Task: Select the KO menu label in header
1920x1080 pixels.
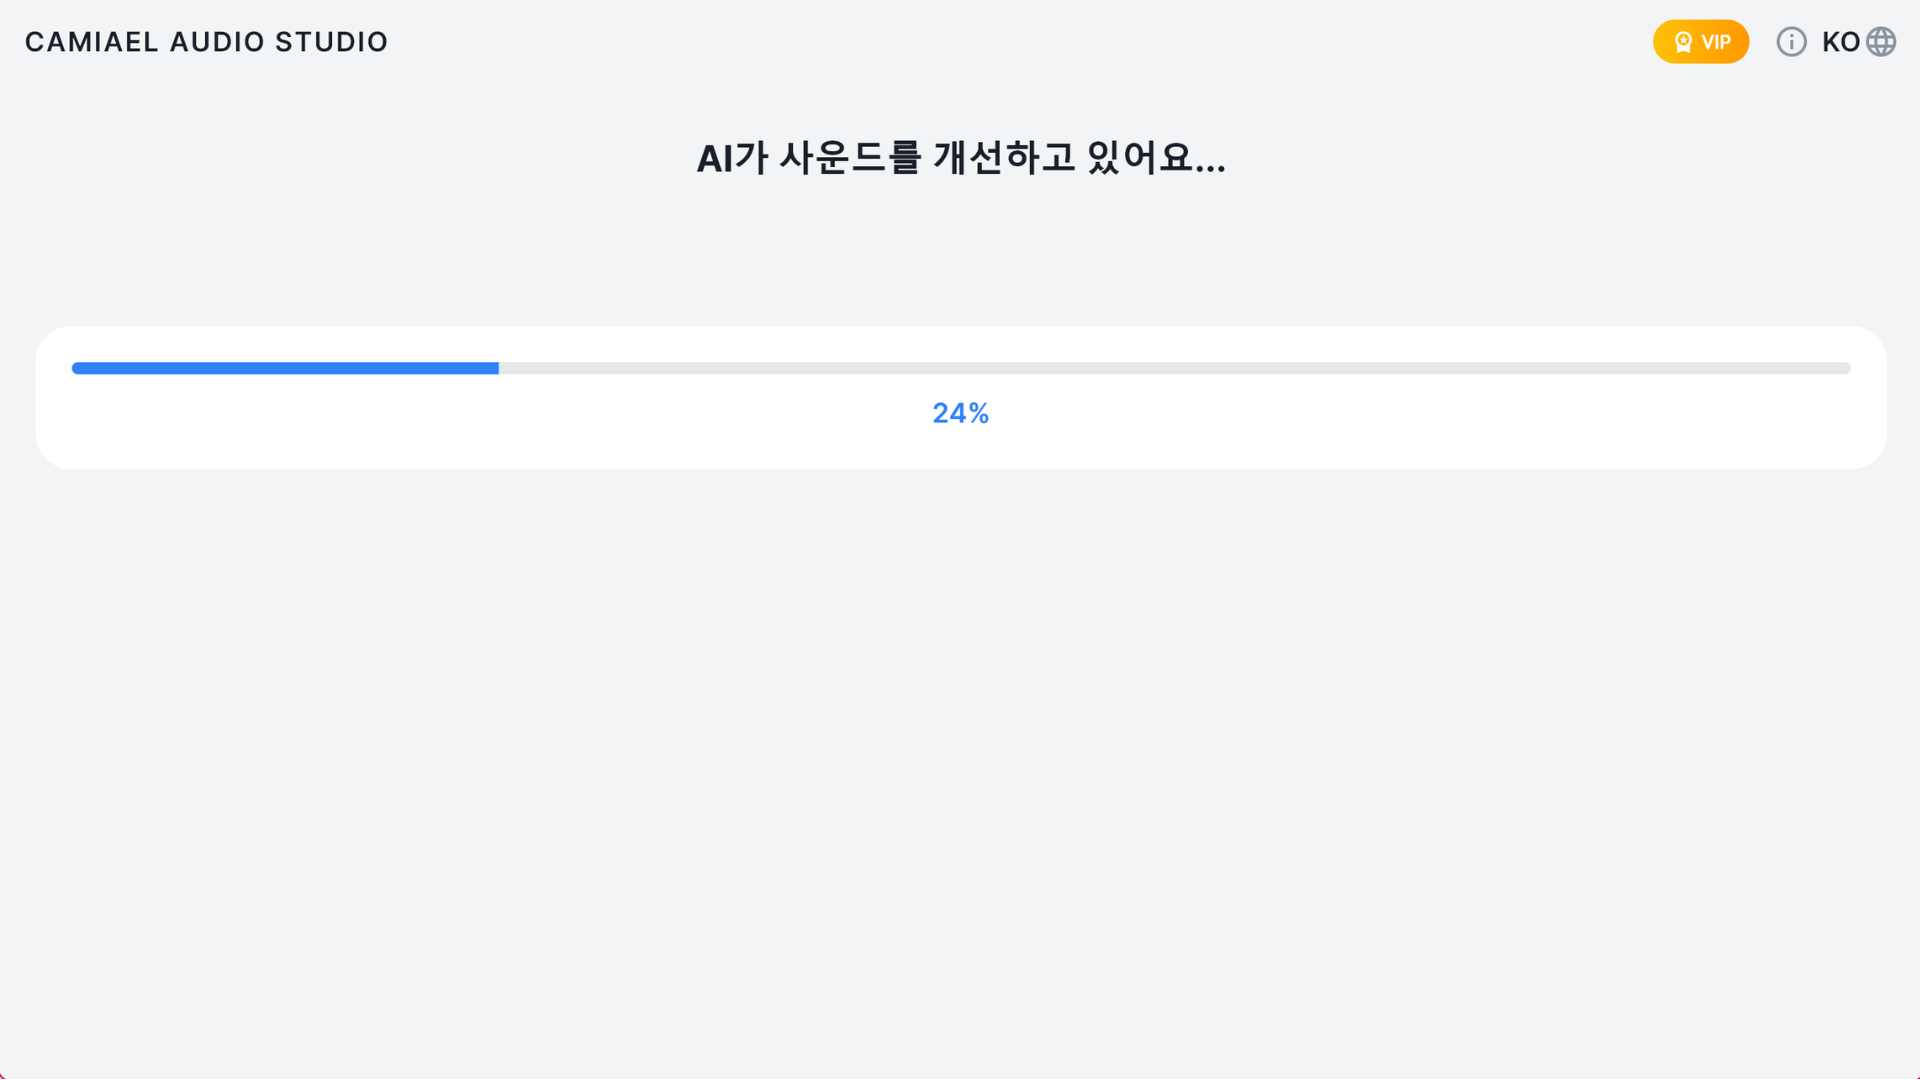Action: (1841, 41)
